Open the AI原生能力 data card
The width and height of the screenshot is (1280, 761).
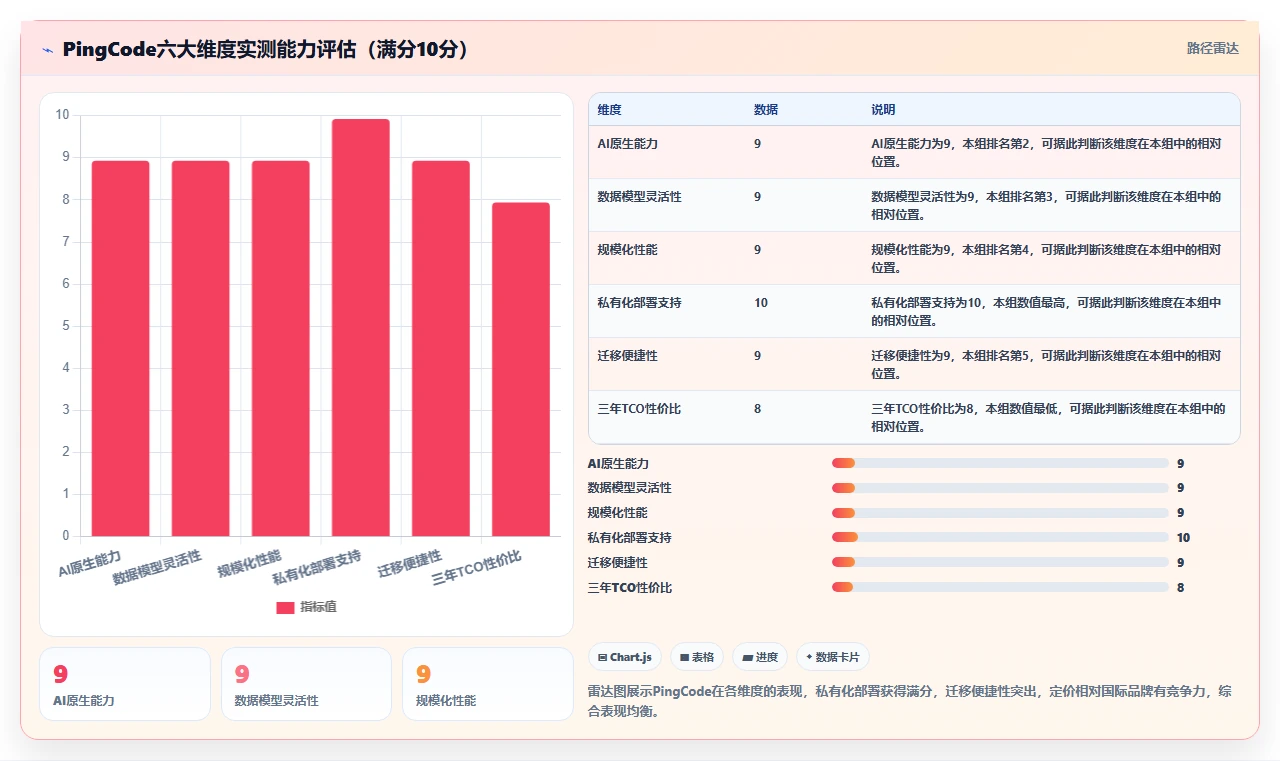[125, 684]
